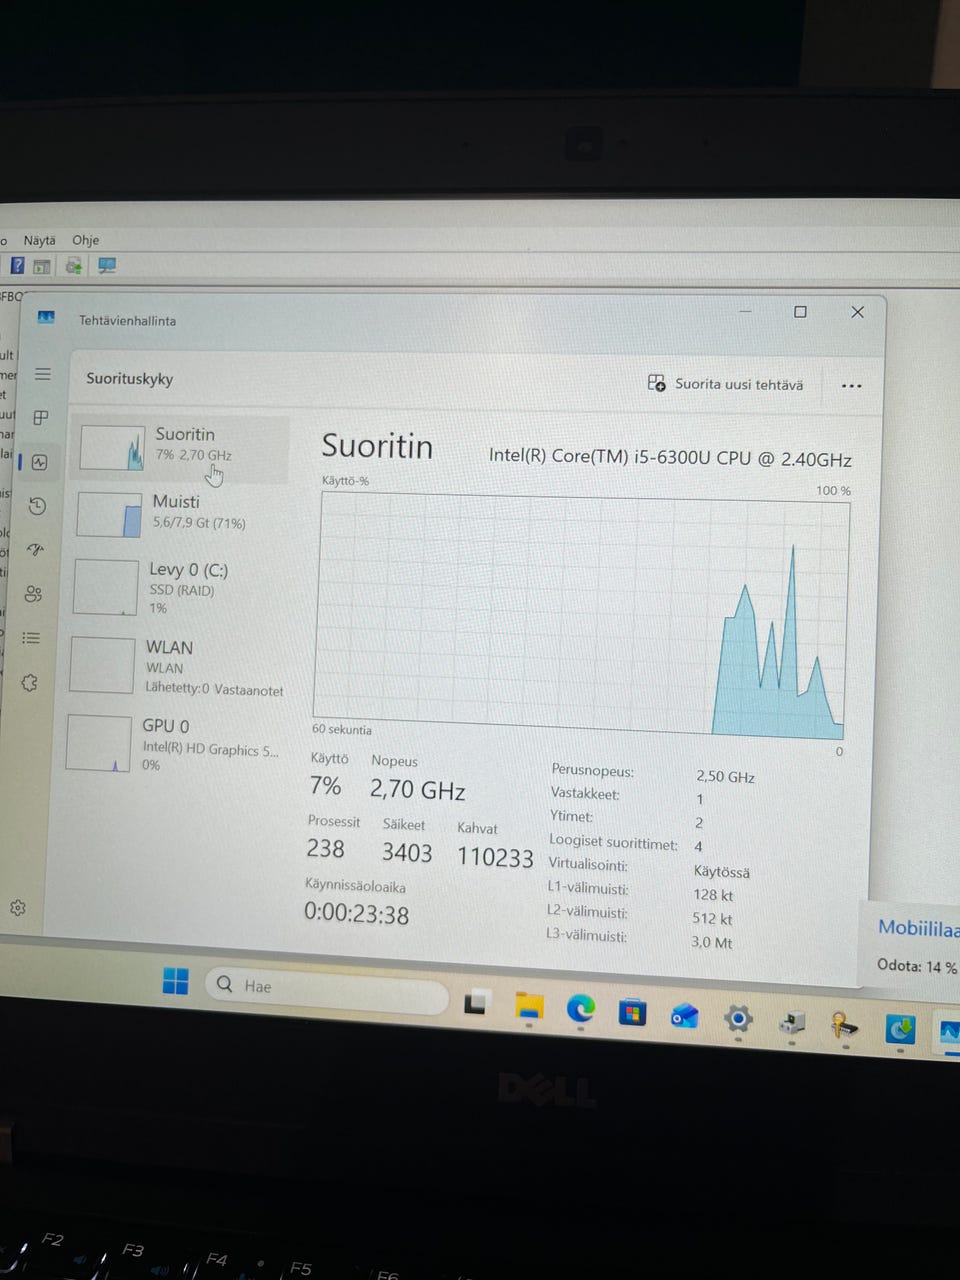Click the Perusnopeus 2,50 GHz value
This screenshot has height=1280, width=960.
click(x=725, y=777)
